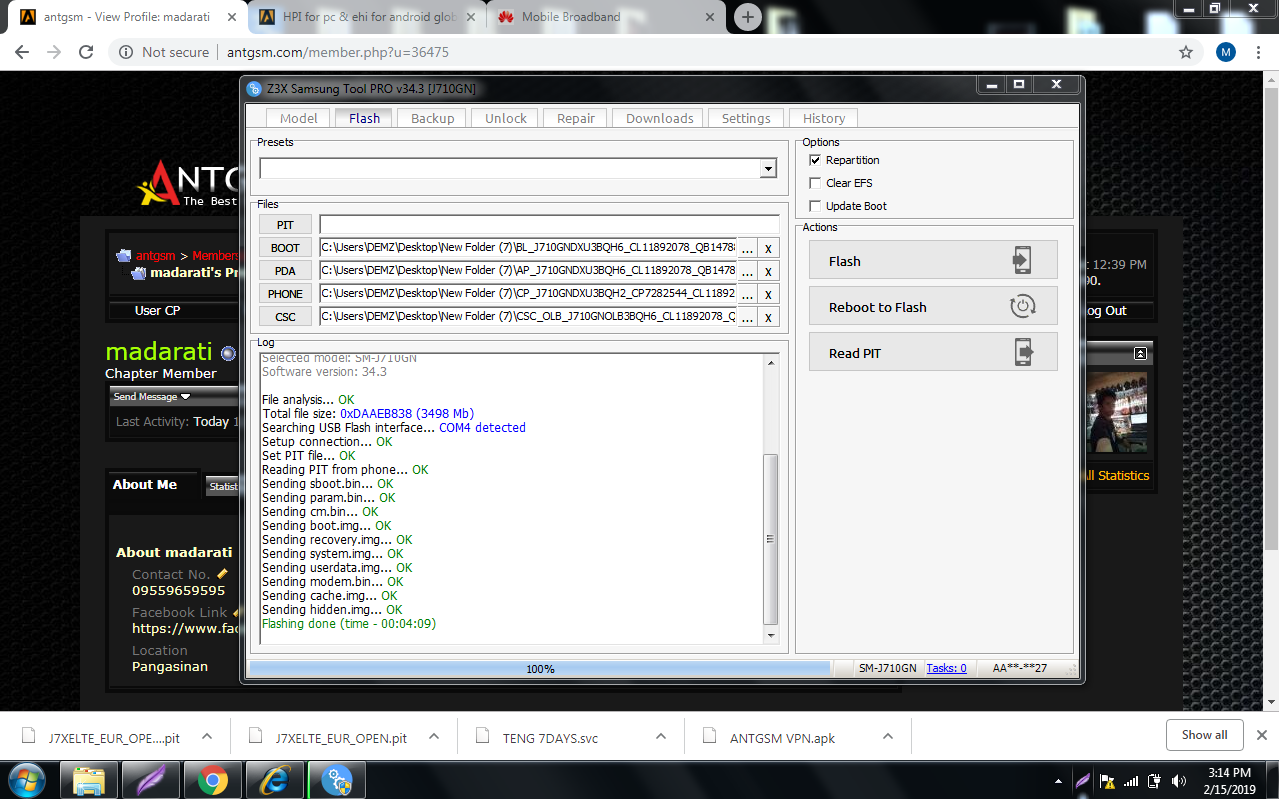Bookmark page with star icon
The image size is (1279, 799).
(x=1186, y=52)
